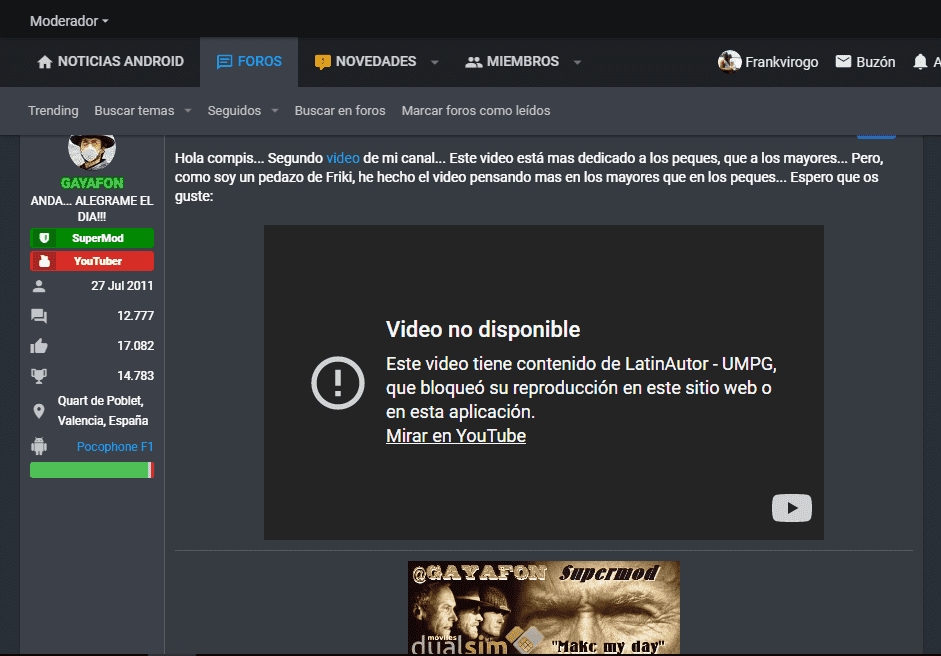Image resolution: width=941 pixels, height=656 pixels.
Task: Open the Moderador dropdown menu
Action: click(69, 21)
